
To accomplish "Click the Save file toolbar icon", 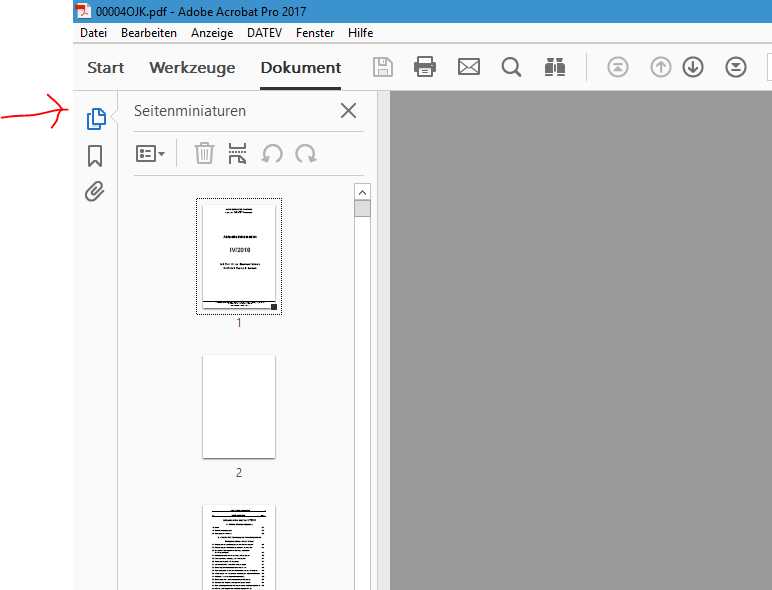I will point(383,67).
